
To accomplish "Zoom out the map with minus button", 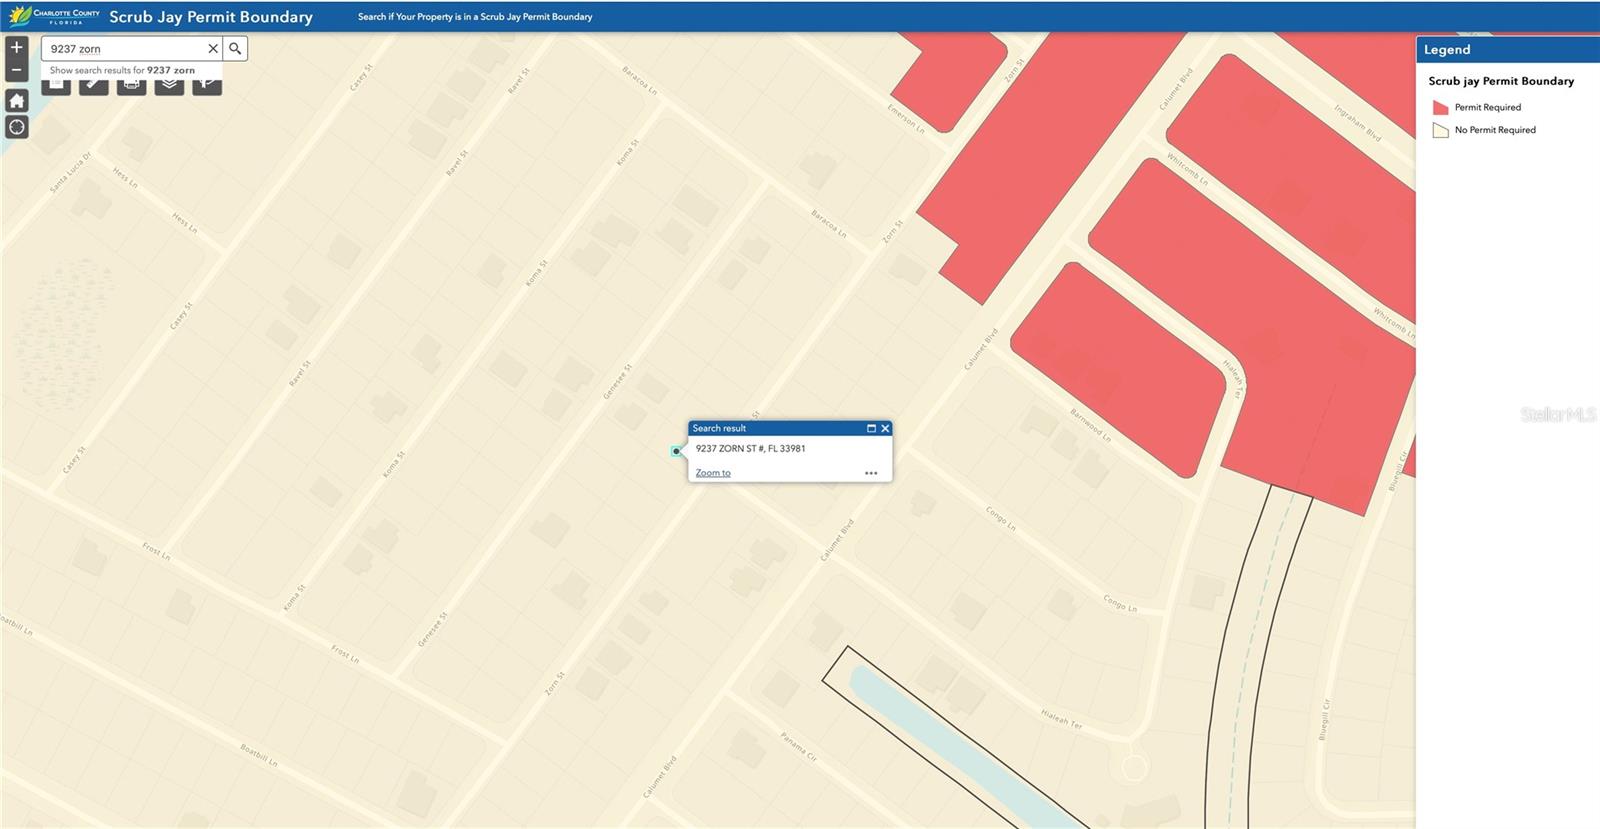I will (17, 70).
